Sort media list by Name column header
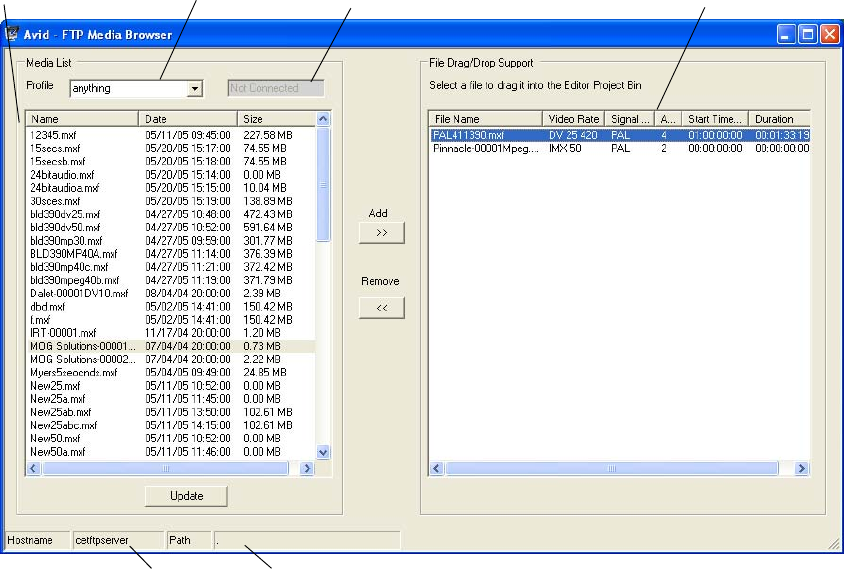This screenshot has height=569, width=844. pyautogui.click(x=82, y=119)
